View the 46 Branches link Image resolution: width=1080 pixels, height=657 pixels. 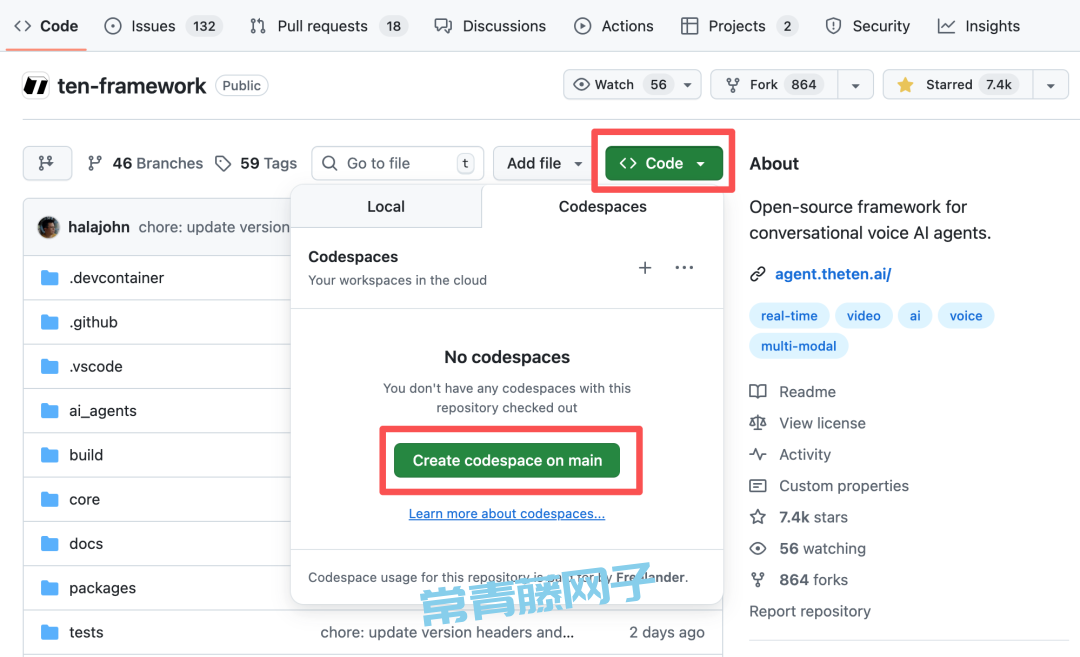click(x=145, y=163)
